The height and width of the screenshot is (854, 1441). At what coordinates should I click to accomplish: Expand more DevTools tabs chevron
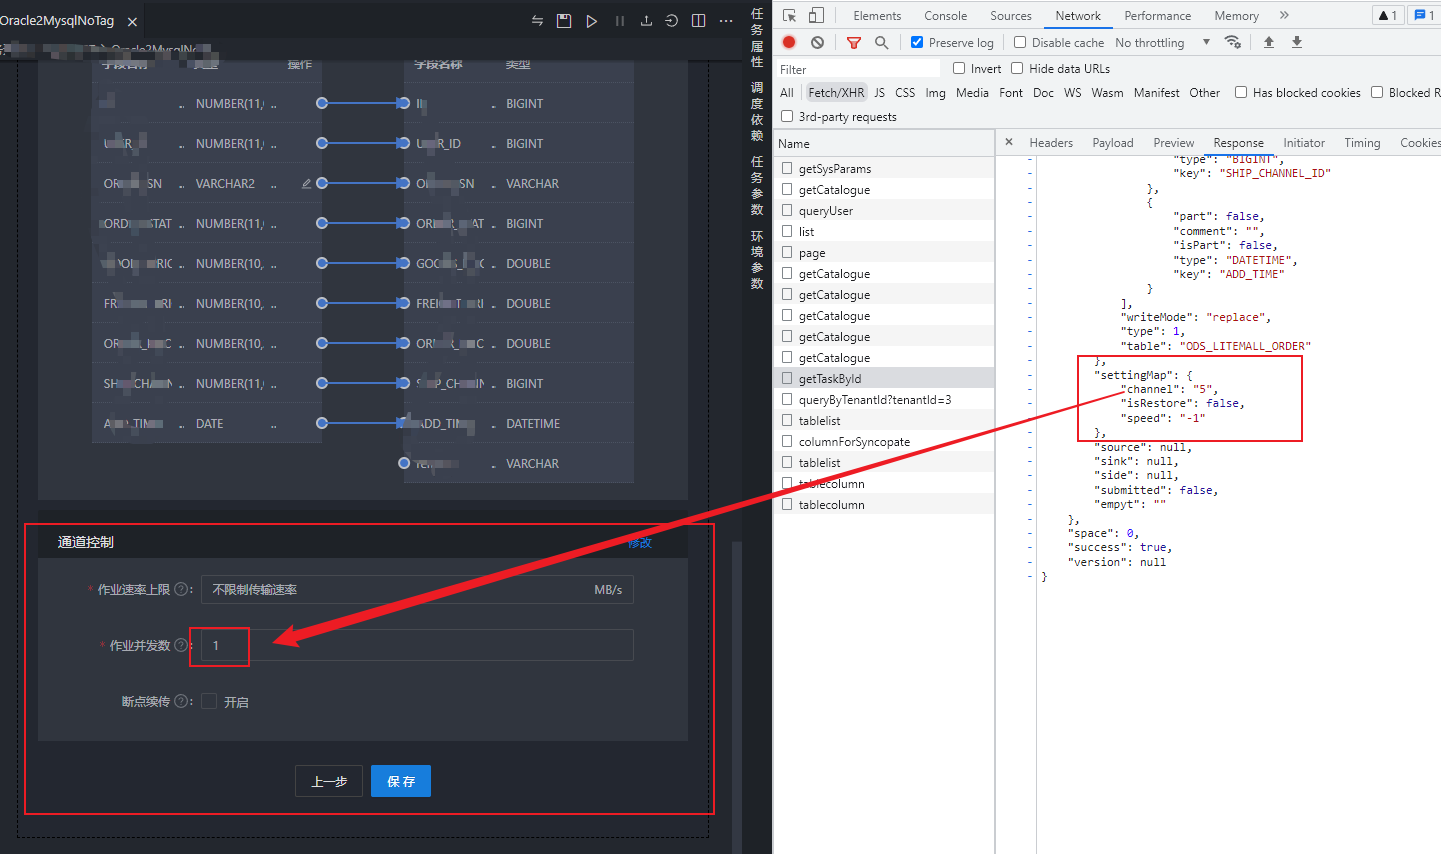pos(1284,15)
